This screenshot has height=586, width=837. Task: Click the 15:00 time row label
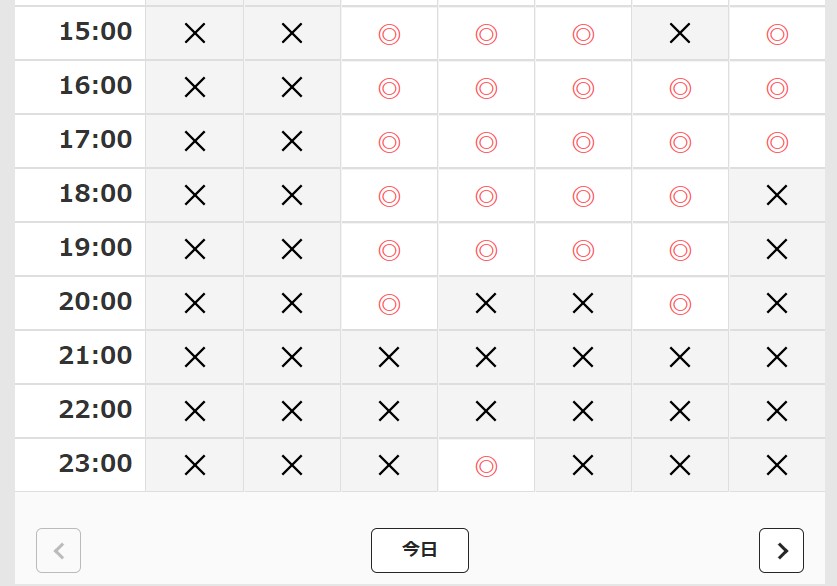click(x=95, y=32)
